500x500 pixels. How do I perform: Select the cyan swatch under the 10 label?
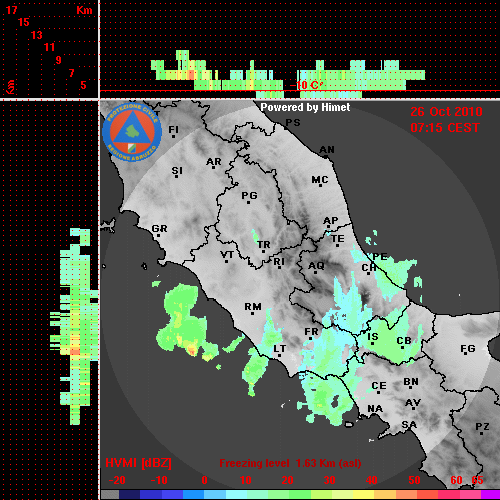237,495
